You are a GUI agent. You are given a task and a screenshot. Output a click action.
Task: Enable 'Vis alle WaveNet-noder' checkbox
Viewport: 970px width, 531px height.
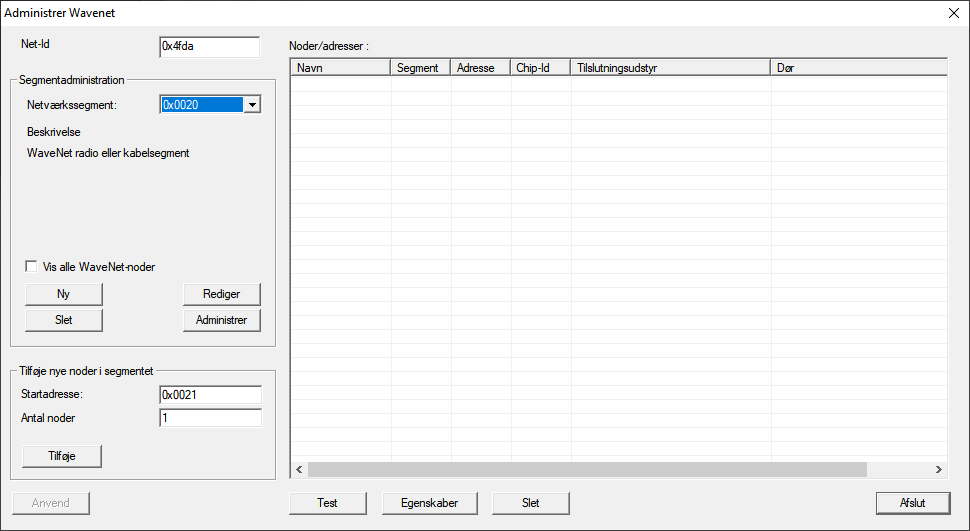[x=33, y=267]
